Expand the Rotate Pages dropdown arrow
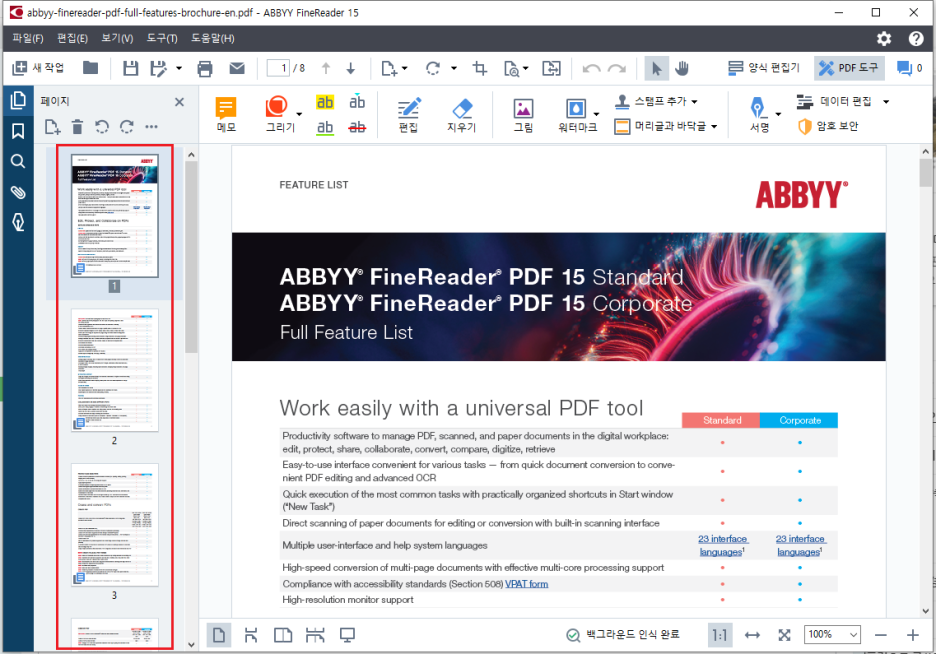This screenshot has height=654, width=936. (x=454, y=68)
